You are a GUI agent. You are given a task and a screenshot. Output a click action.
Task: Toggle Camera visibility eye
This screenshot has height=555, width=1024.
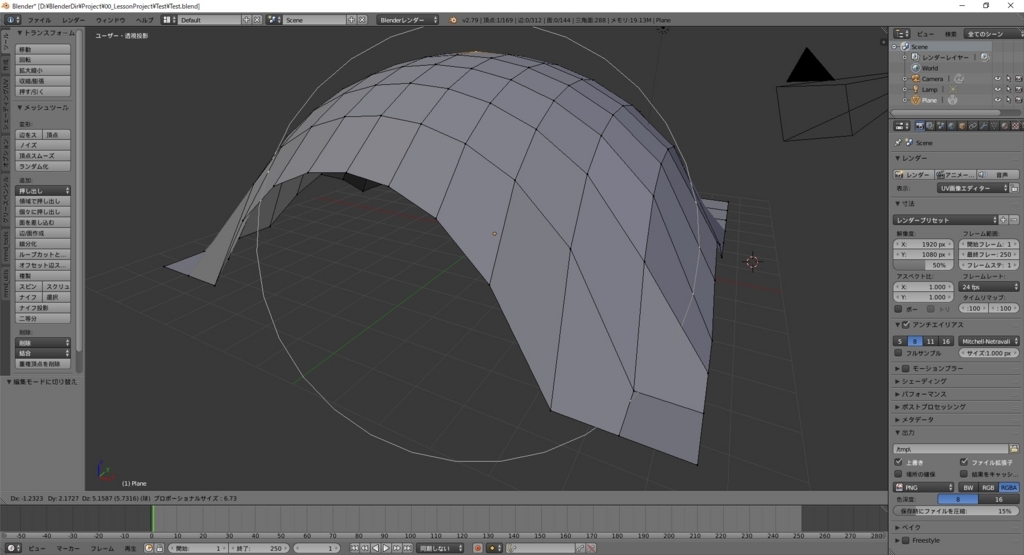(997, 79)
